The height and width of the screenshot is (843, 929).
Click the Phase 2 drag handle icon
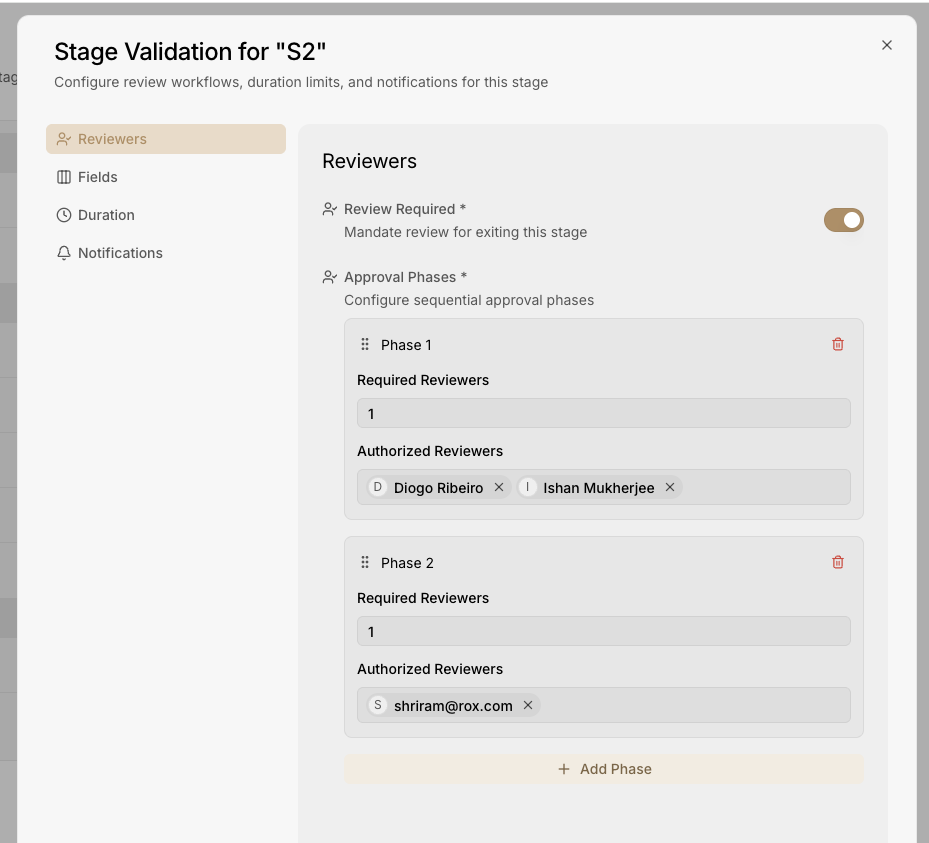click(365, 562)
